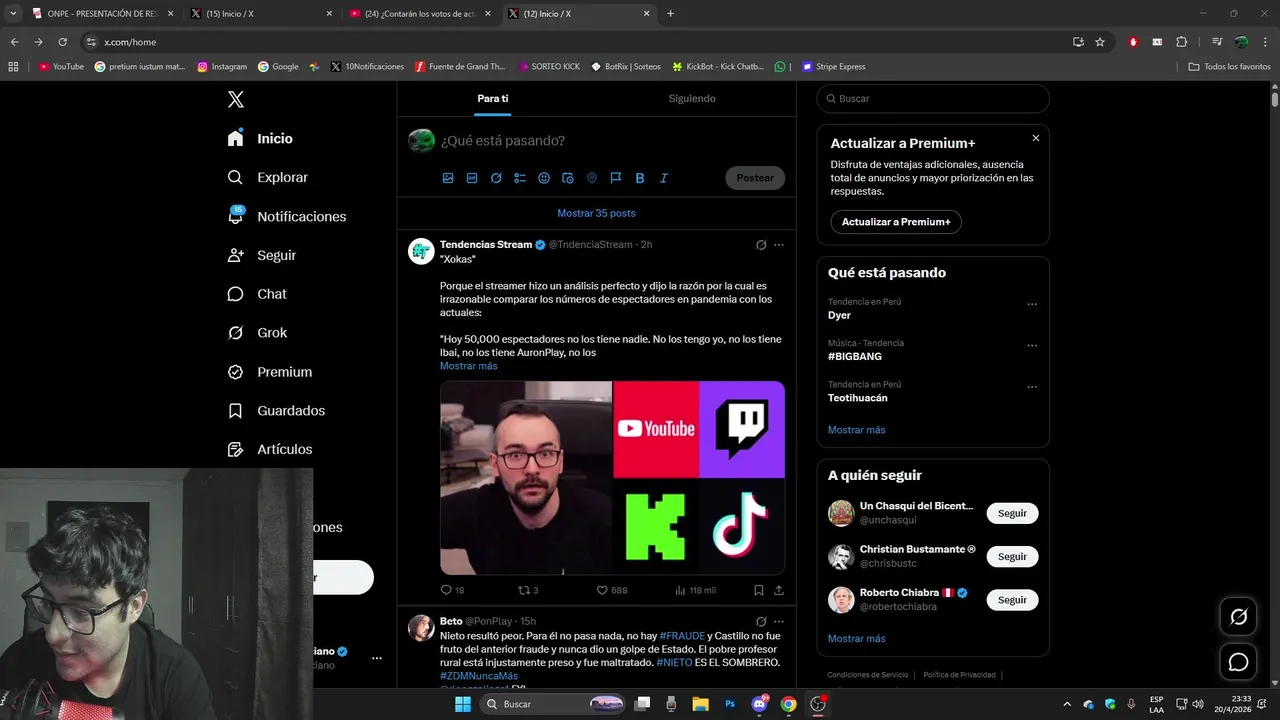1280x720 pixels.
Task: Apply bold formatting in composer
Action: (640, 178)
